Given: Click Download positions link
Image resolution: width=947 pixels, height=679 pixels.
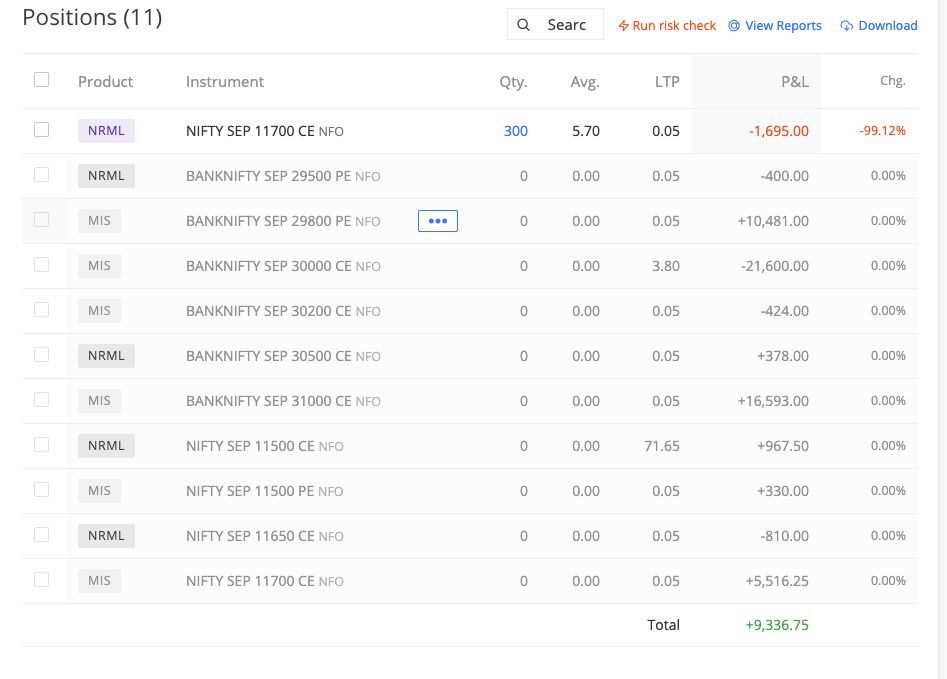Looking at the screenshot, I should coord(887,26).
